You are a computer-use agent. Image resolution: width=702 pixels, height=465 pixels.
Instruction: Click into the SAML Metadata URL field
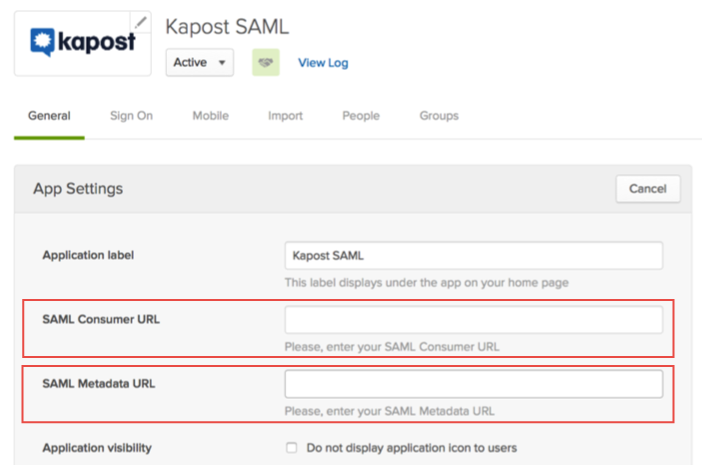click(473, 384)
